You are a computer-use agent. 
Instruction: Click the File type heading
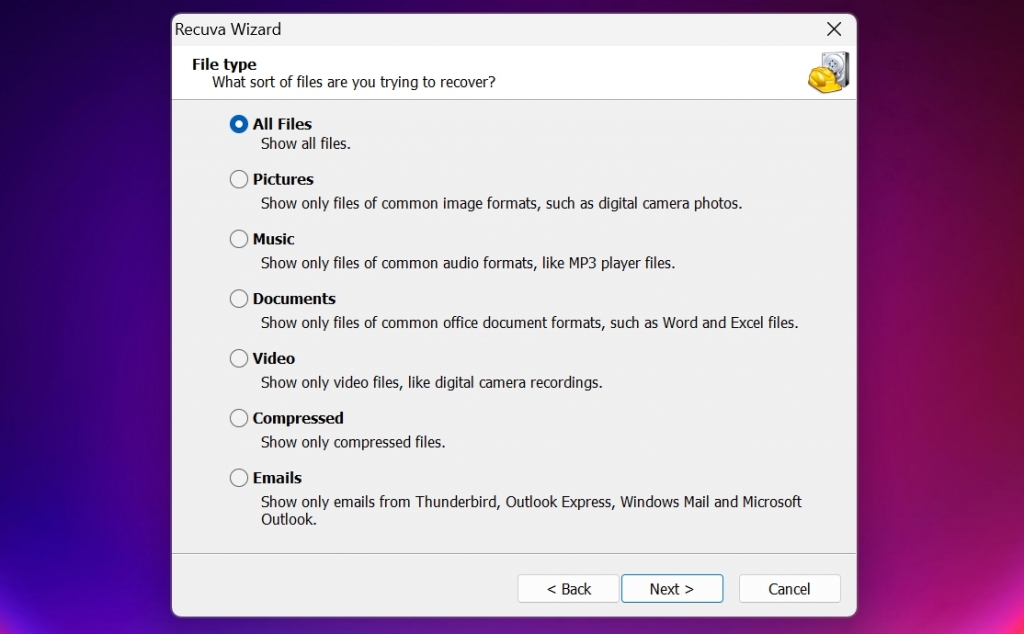pos(225,64)
